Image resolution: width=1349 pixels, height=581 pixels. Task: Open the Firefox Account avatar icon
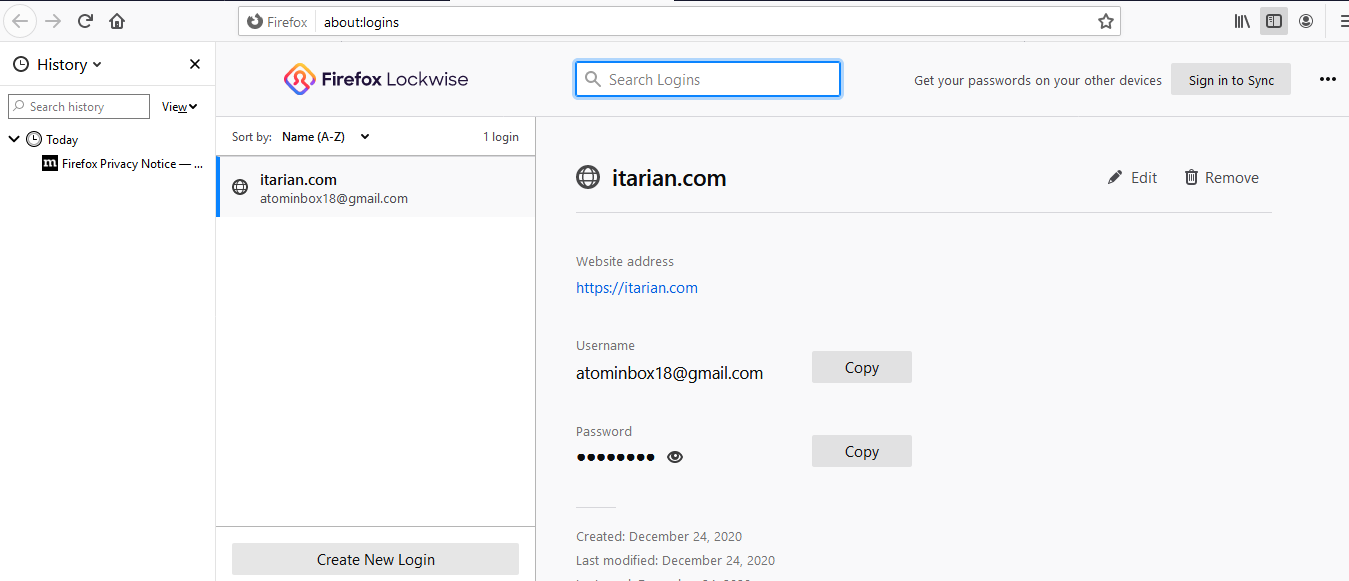click(x=1306, y=21)
